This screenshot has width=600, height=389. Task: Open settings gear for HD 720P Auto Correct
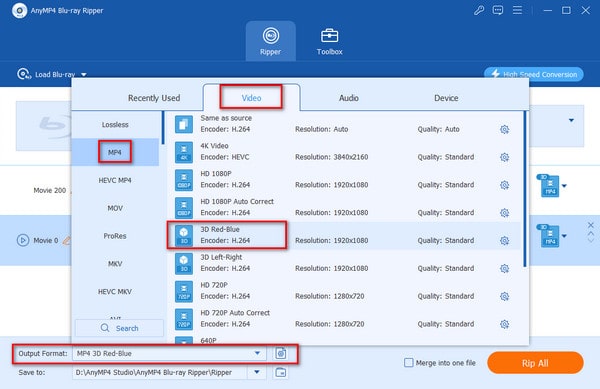coord(504,324)
